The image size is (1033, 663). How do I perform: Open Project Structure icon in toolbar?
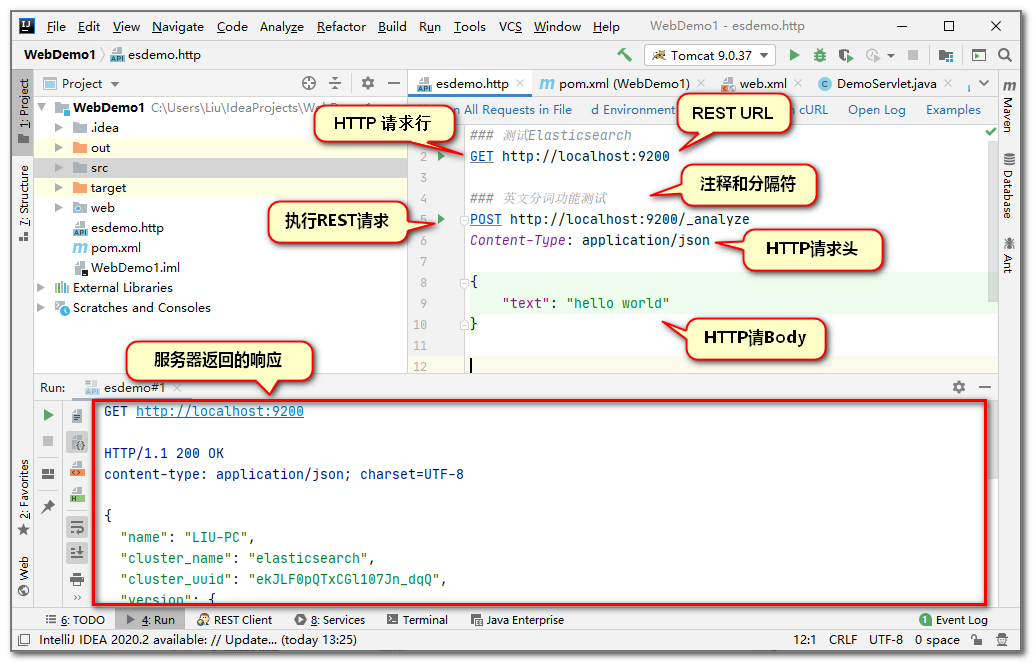click(946, 55)
